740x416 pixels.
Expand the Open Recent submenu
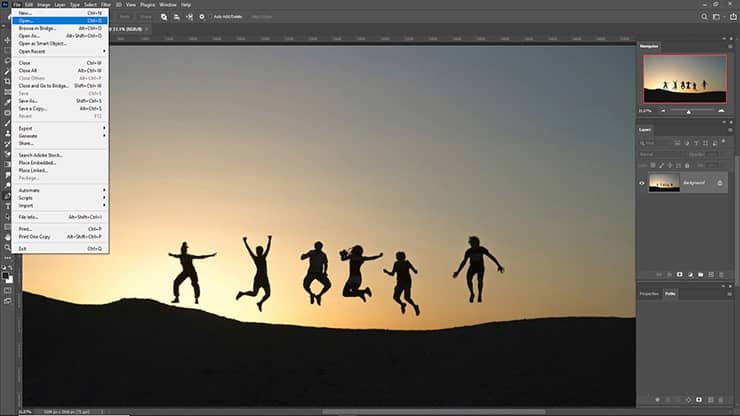click(60, 51)
